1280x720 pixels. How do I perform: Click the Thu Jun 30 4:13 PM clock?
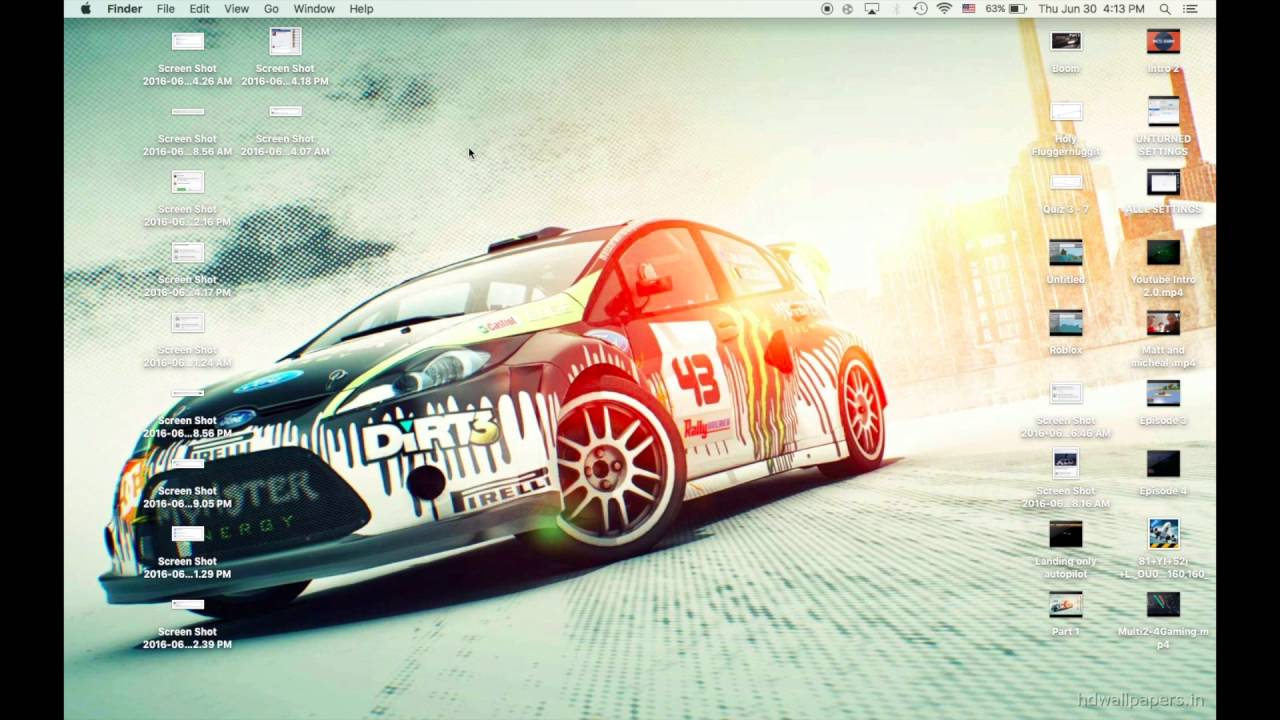click(x=1091, y=9)
